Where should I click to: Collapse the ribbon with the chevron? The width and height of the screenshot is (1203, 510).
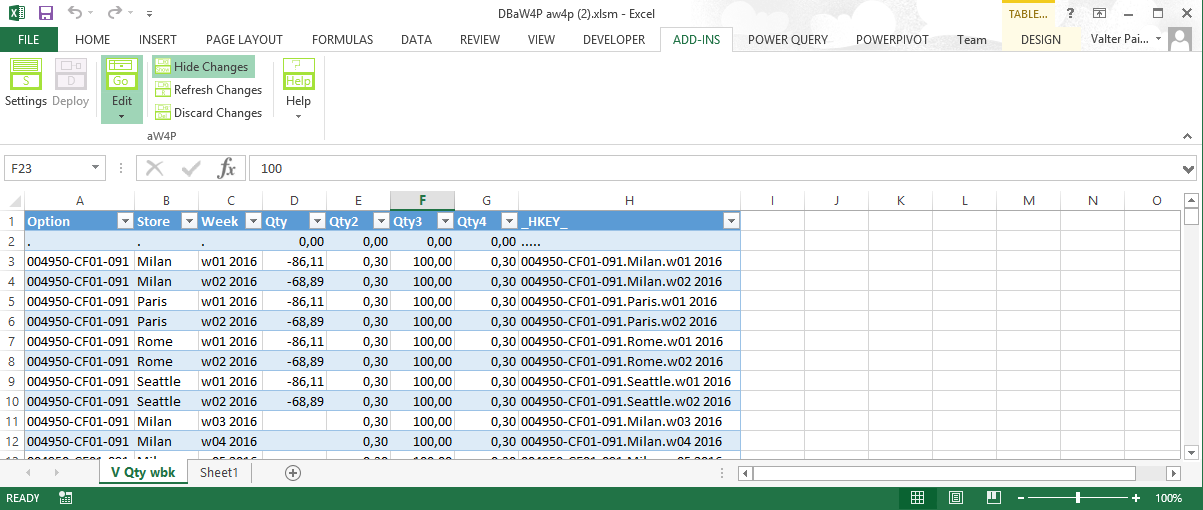point(1187,134)
